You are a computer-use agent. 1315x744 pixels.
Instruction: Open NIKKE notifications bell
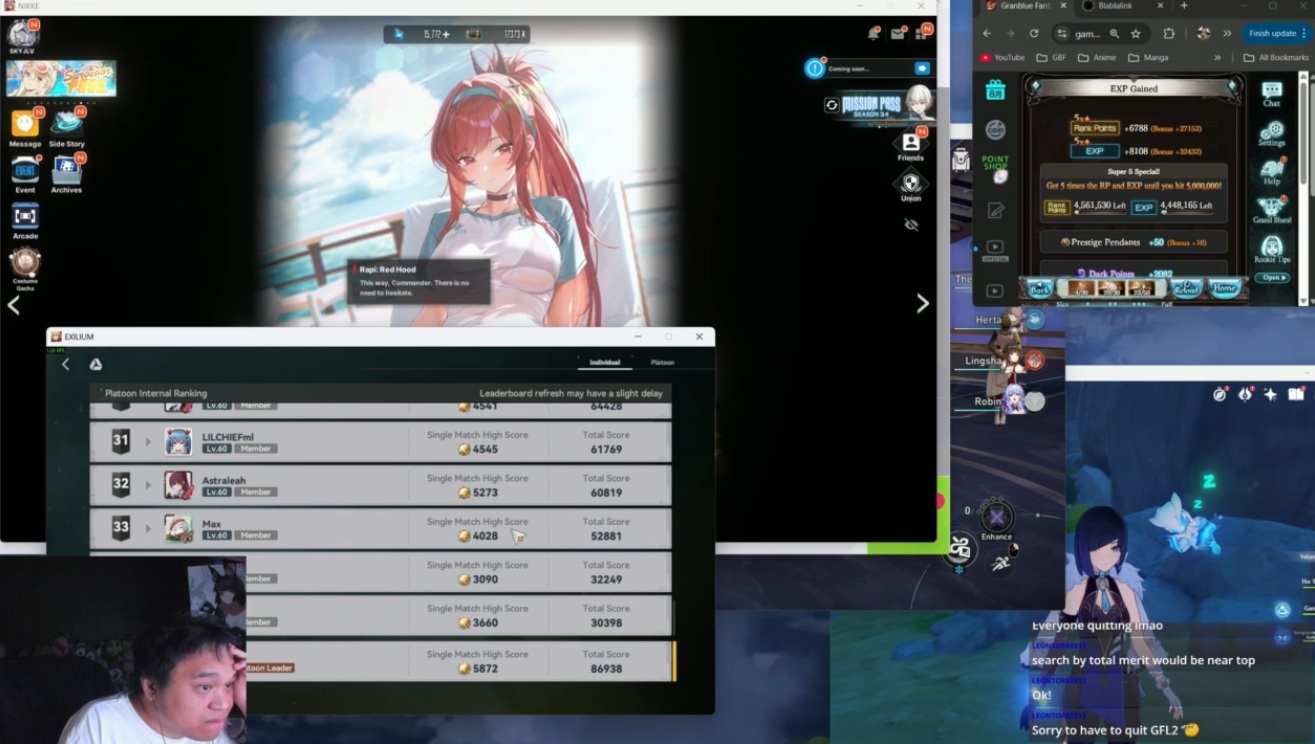pyautogui.click(x=873, y=34)
